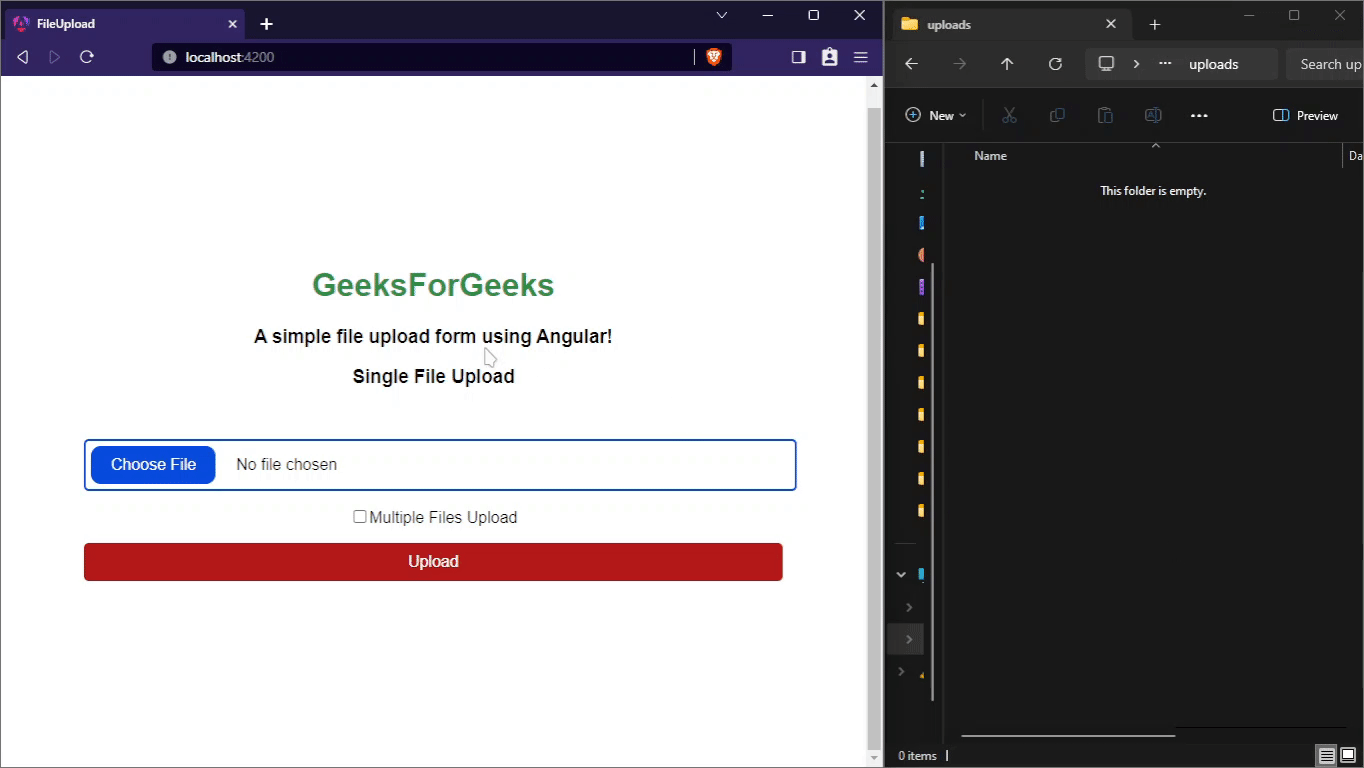Viewport: 1364px width, 768px height.
Task: Click the Rename icon in Explorer toolbar
Action: point(1153,115)
